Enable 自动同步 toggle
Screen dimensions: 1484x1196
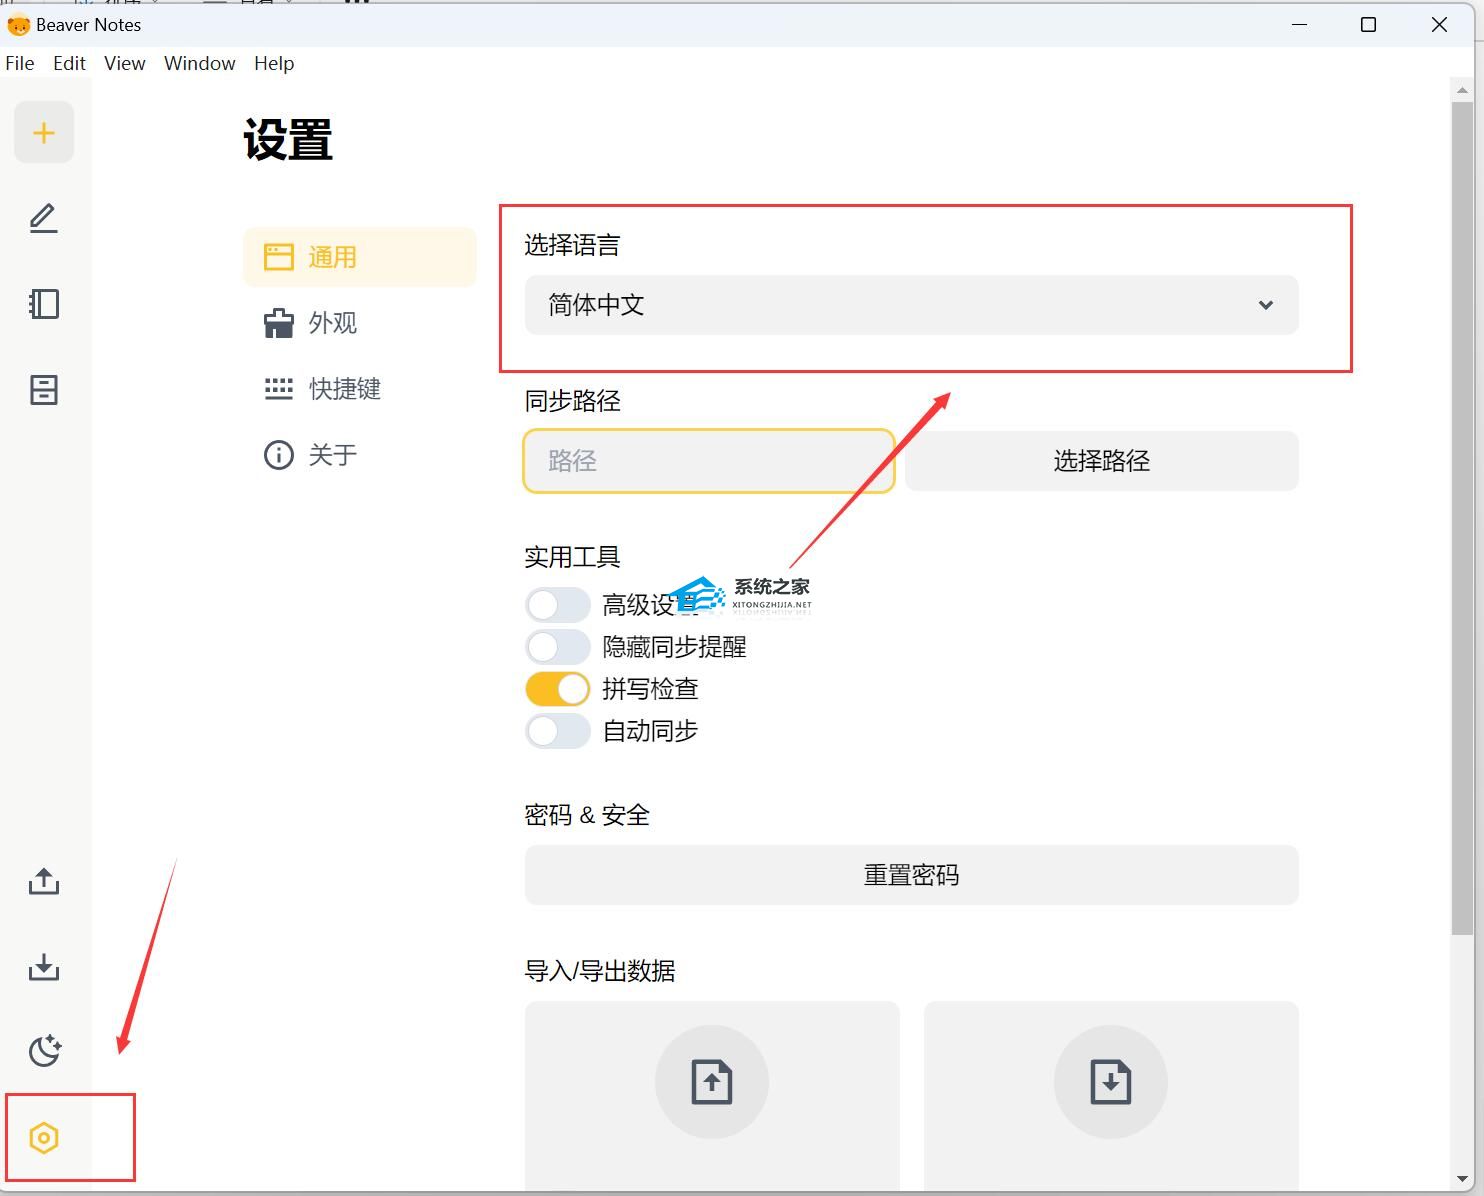(x=558, y=731)
